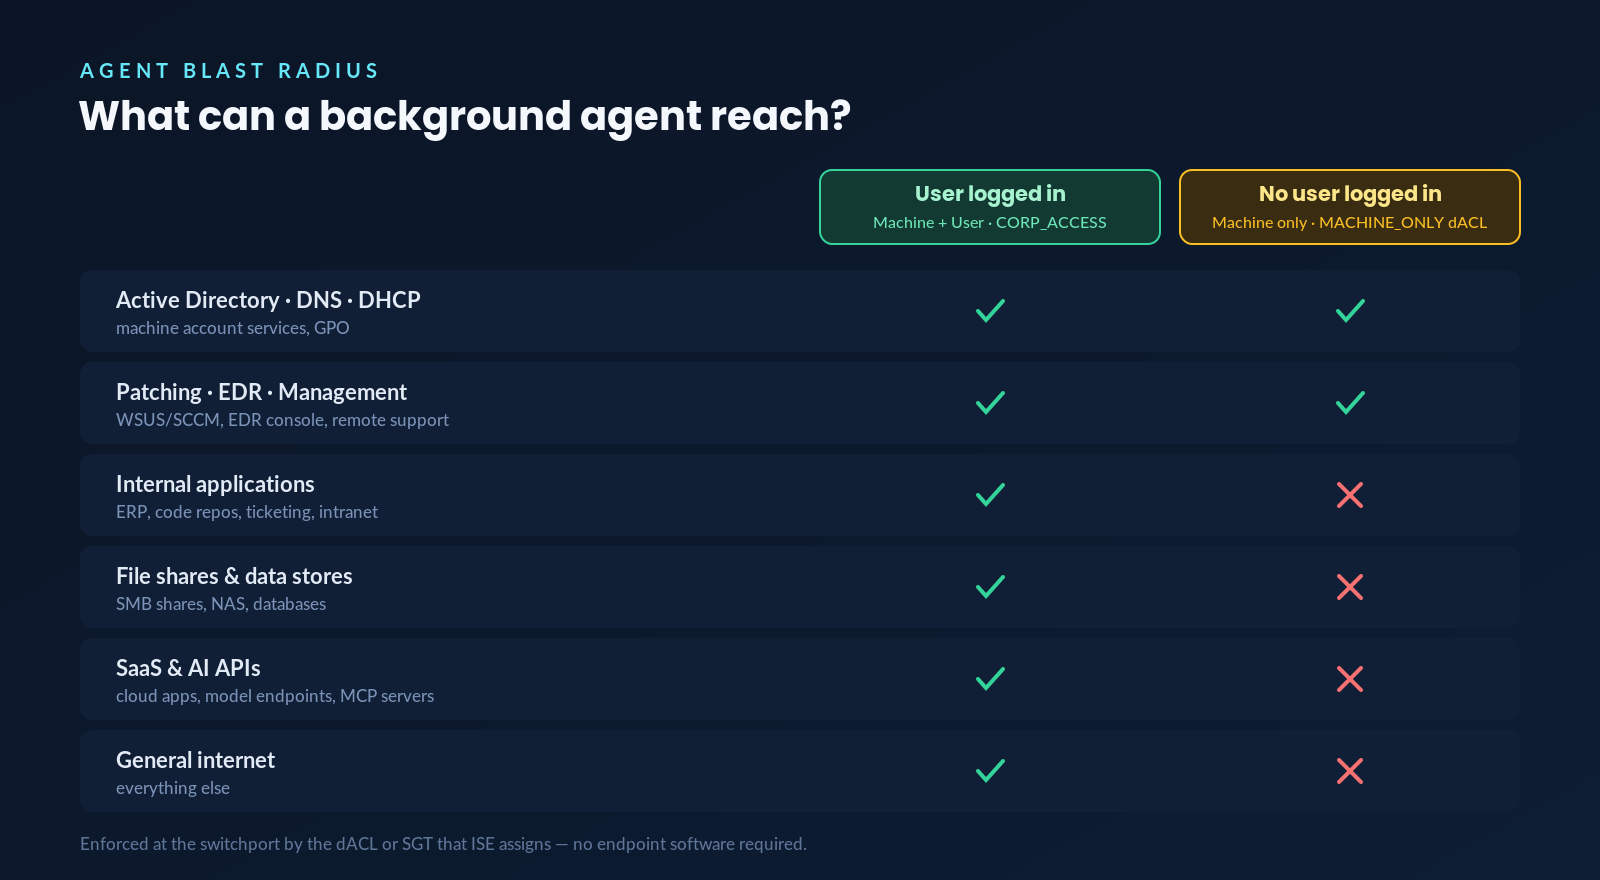1600x880 pixels.
Task: Click the 'AGENT BLAST RADIUS' eyebrow label
Action: click(230, 71)
